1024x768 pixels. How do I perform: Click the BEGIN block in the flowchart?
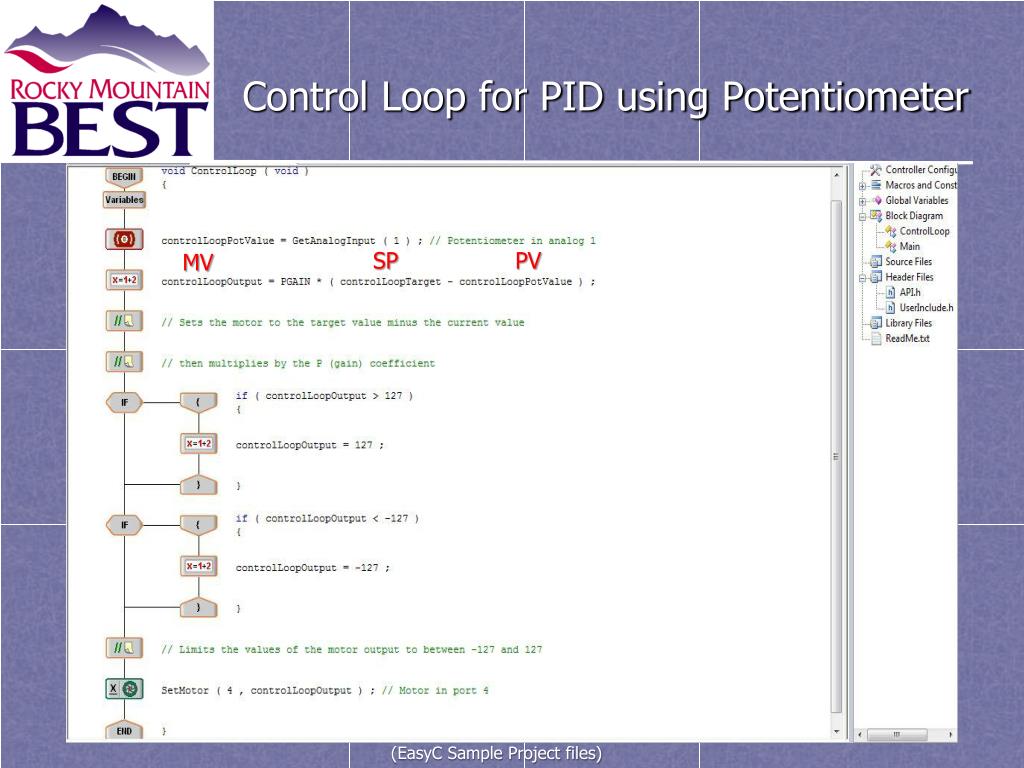pyautogui.click(x=124, y=175)
